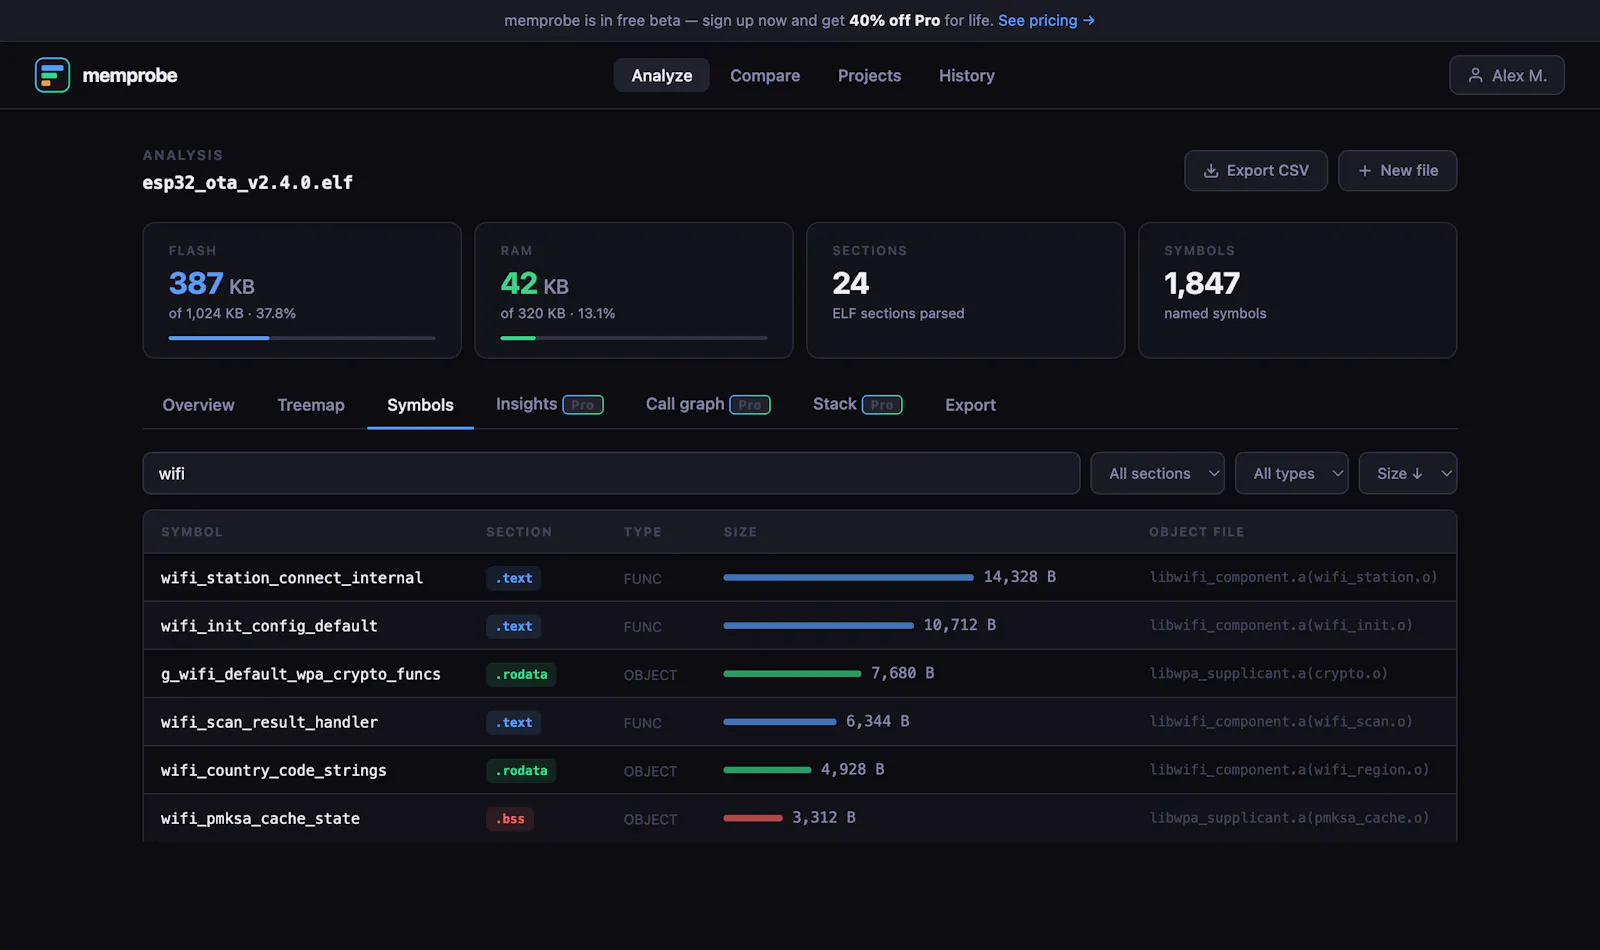Click the RAM usage progress bar
1600x950 pixels.
point(634,338)
